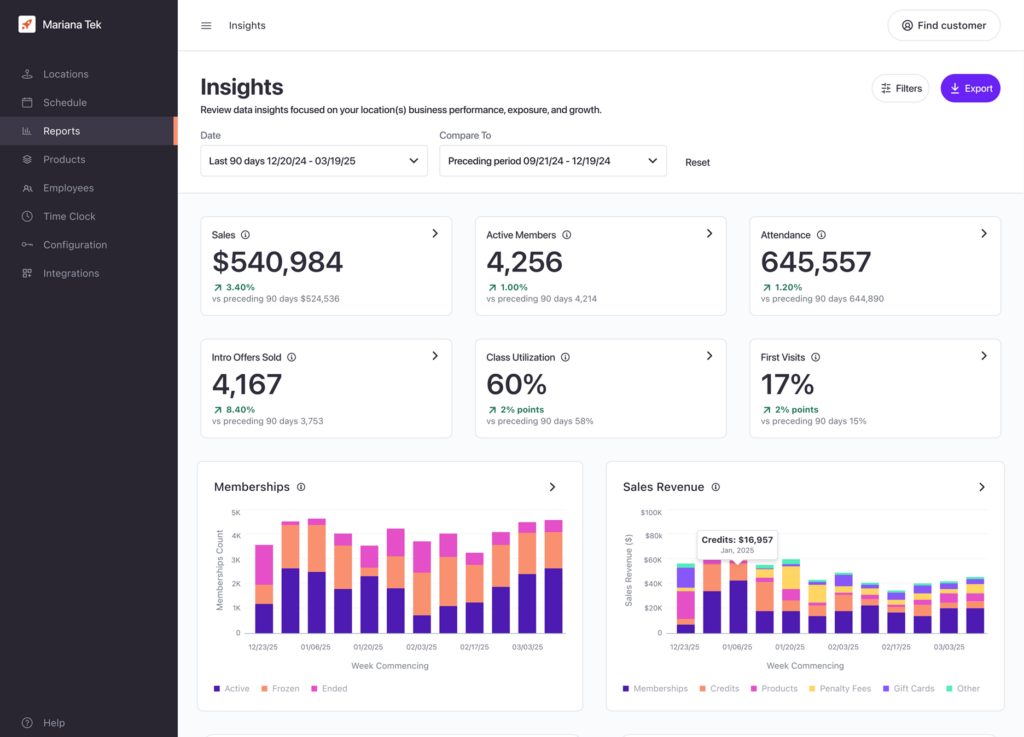The height and width of the screenshot is (737, 1024).
Task: Click the Mariana Tek rocket logo
Action: pos(27,25)
